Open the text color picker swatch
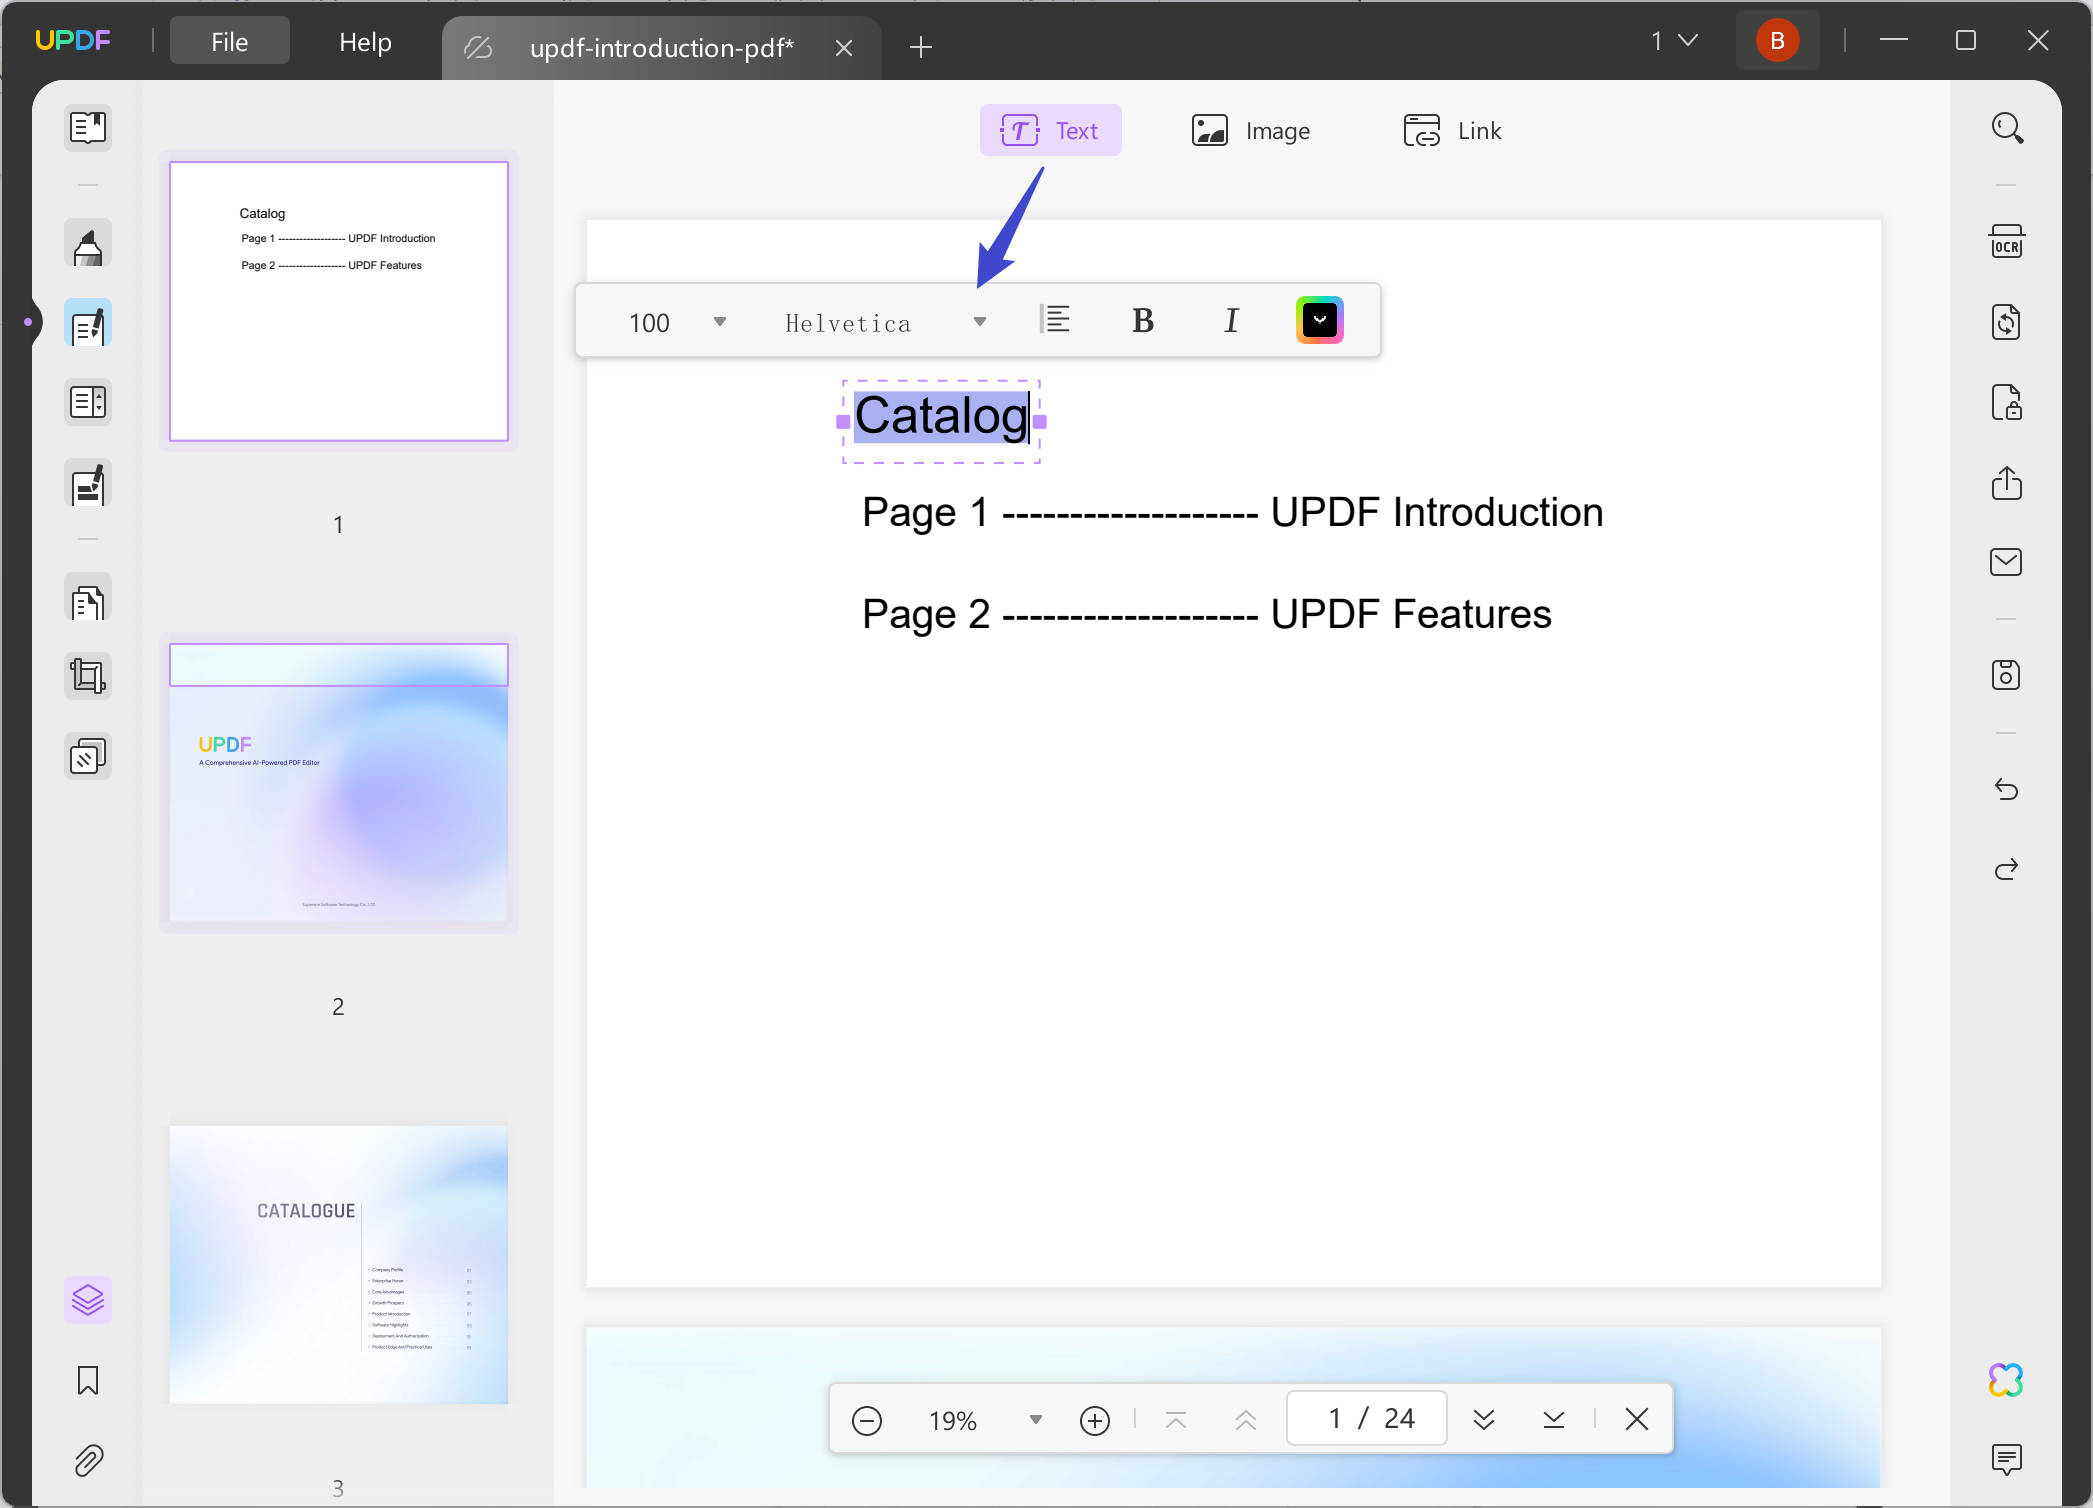The height and width of the screenshot is (1508, 2093). [1319, 321]
